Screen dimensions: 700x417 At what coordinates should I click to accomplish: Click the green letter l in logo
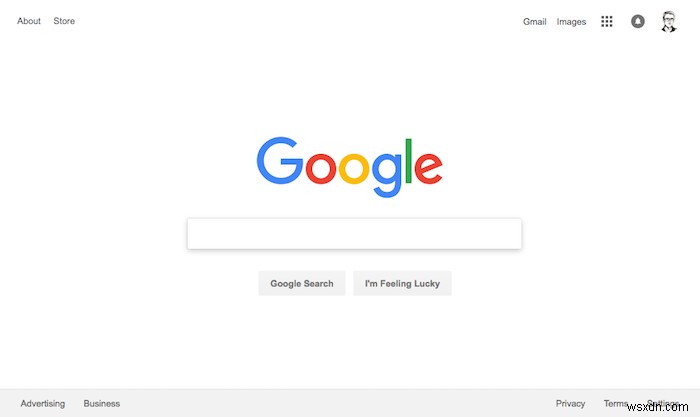click(x=408, y=161)
